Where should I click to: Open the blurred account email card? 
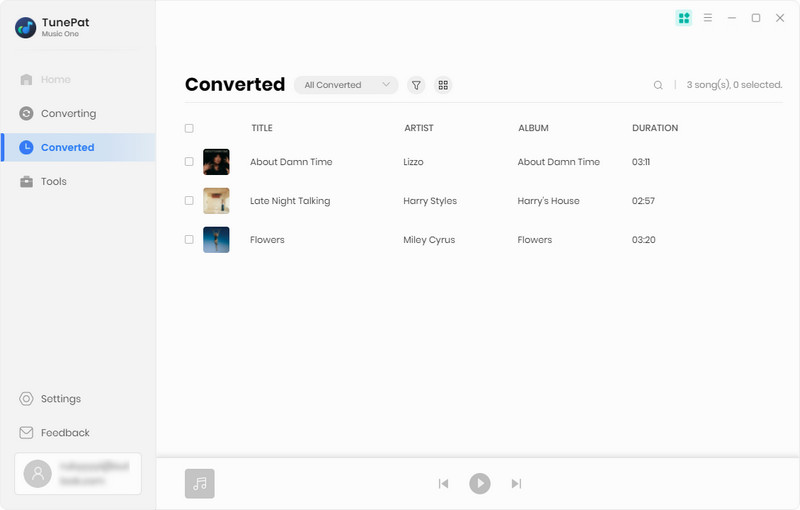78,474
